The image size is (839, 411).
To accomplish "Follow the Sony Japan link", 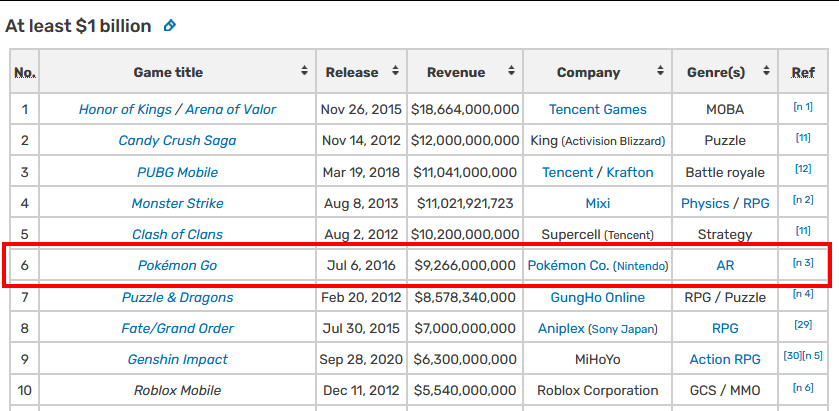I will pyautogui.click(x=623, y=329).
